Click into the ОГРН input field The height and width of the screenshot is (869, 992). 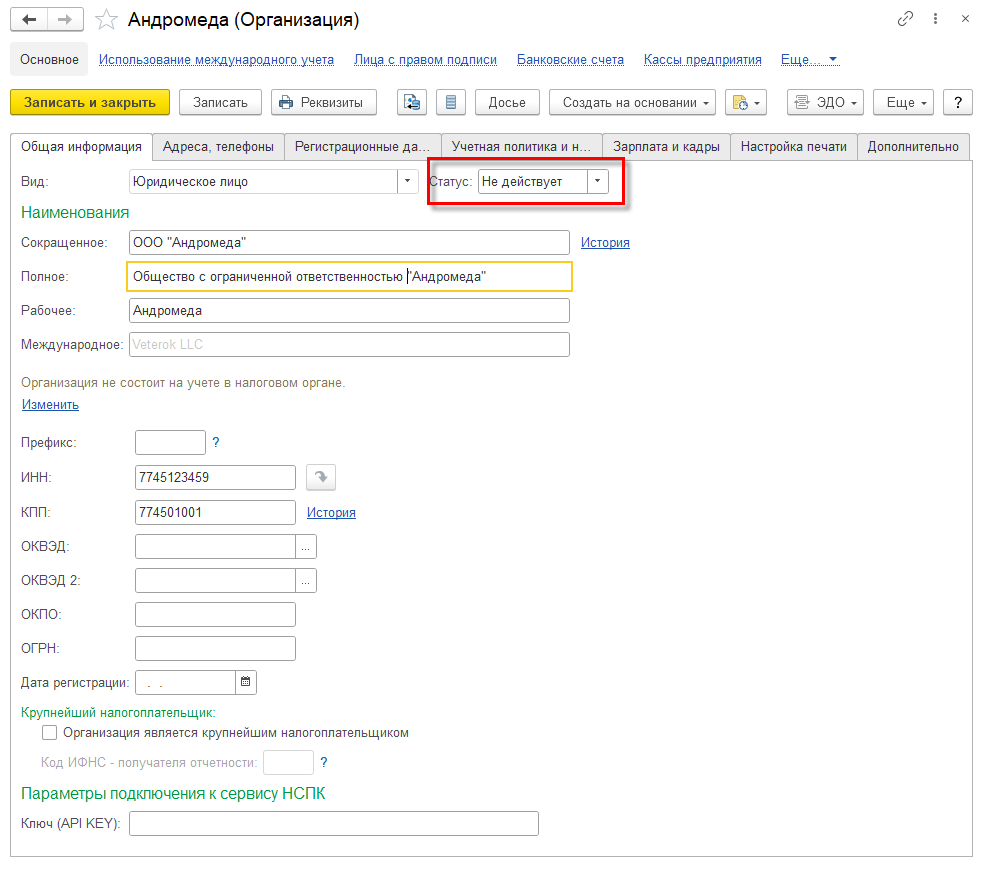tap(215, 648)
